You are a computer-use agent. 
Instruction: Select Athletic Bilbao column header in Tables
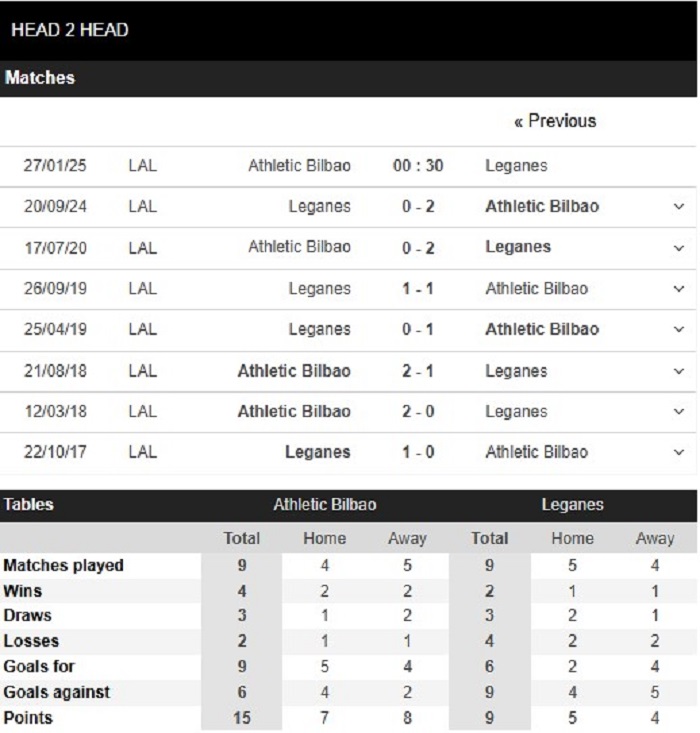(325, 504)
